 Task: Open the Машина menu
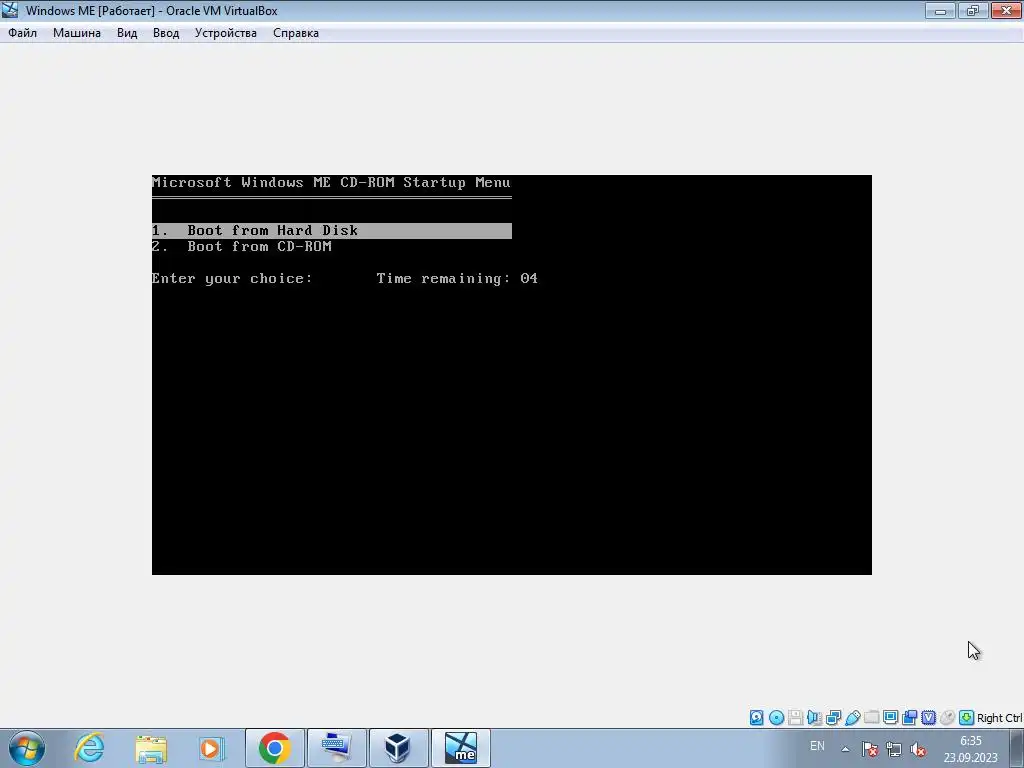[76, 33]
